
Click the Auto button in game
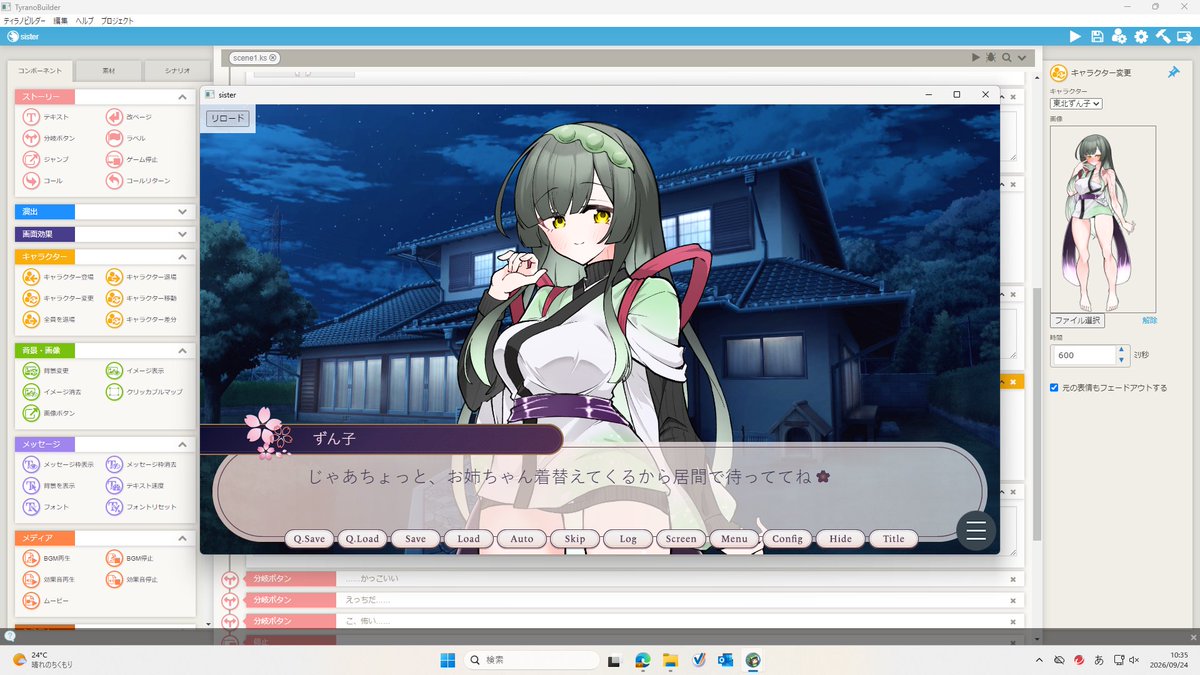[x=522, y=538]
